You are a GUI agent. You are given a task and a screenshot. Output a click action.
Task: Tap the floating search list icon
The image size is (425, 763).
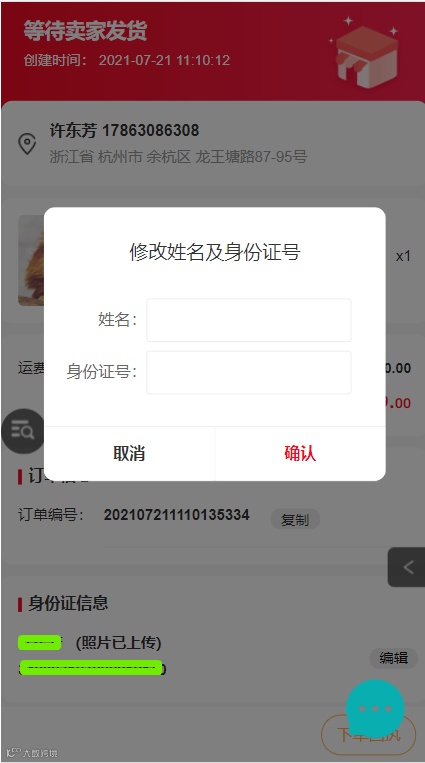click(23, 431)
